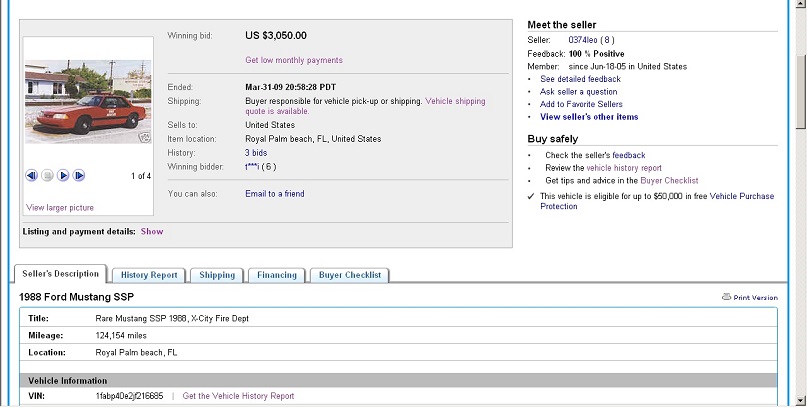Click Email to a friend
Image resolution: width=807 pixels, height=407 pixels.
tap(275, 194)
